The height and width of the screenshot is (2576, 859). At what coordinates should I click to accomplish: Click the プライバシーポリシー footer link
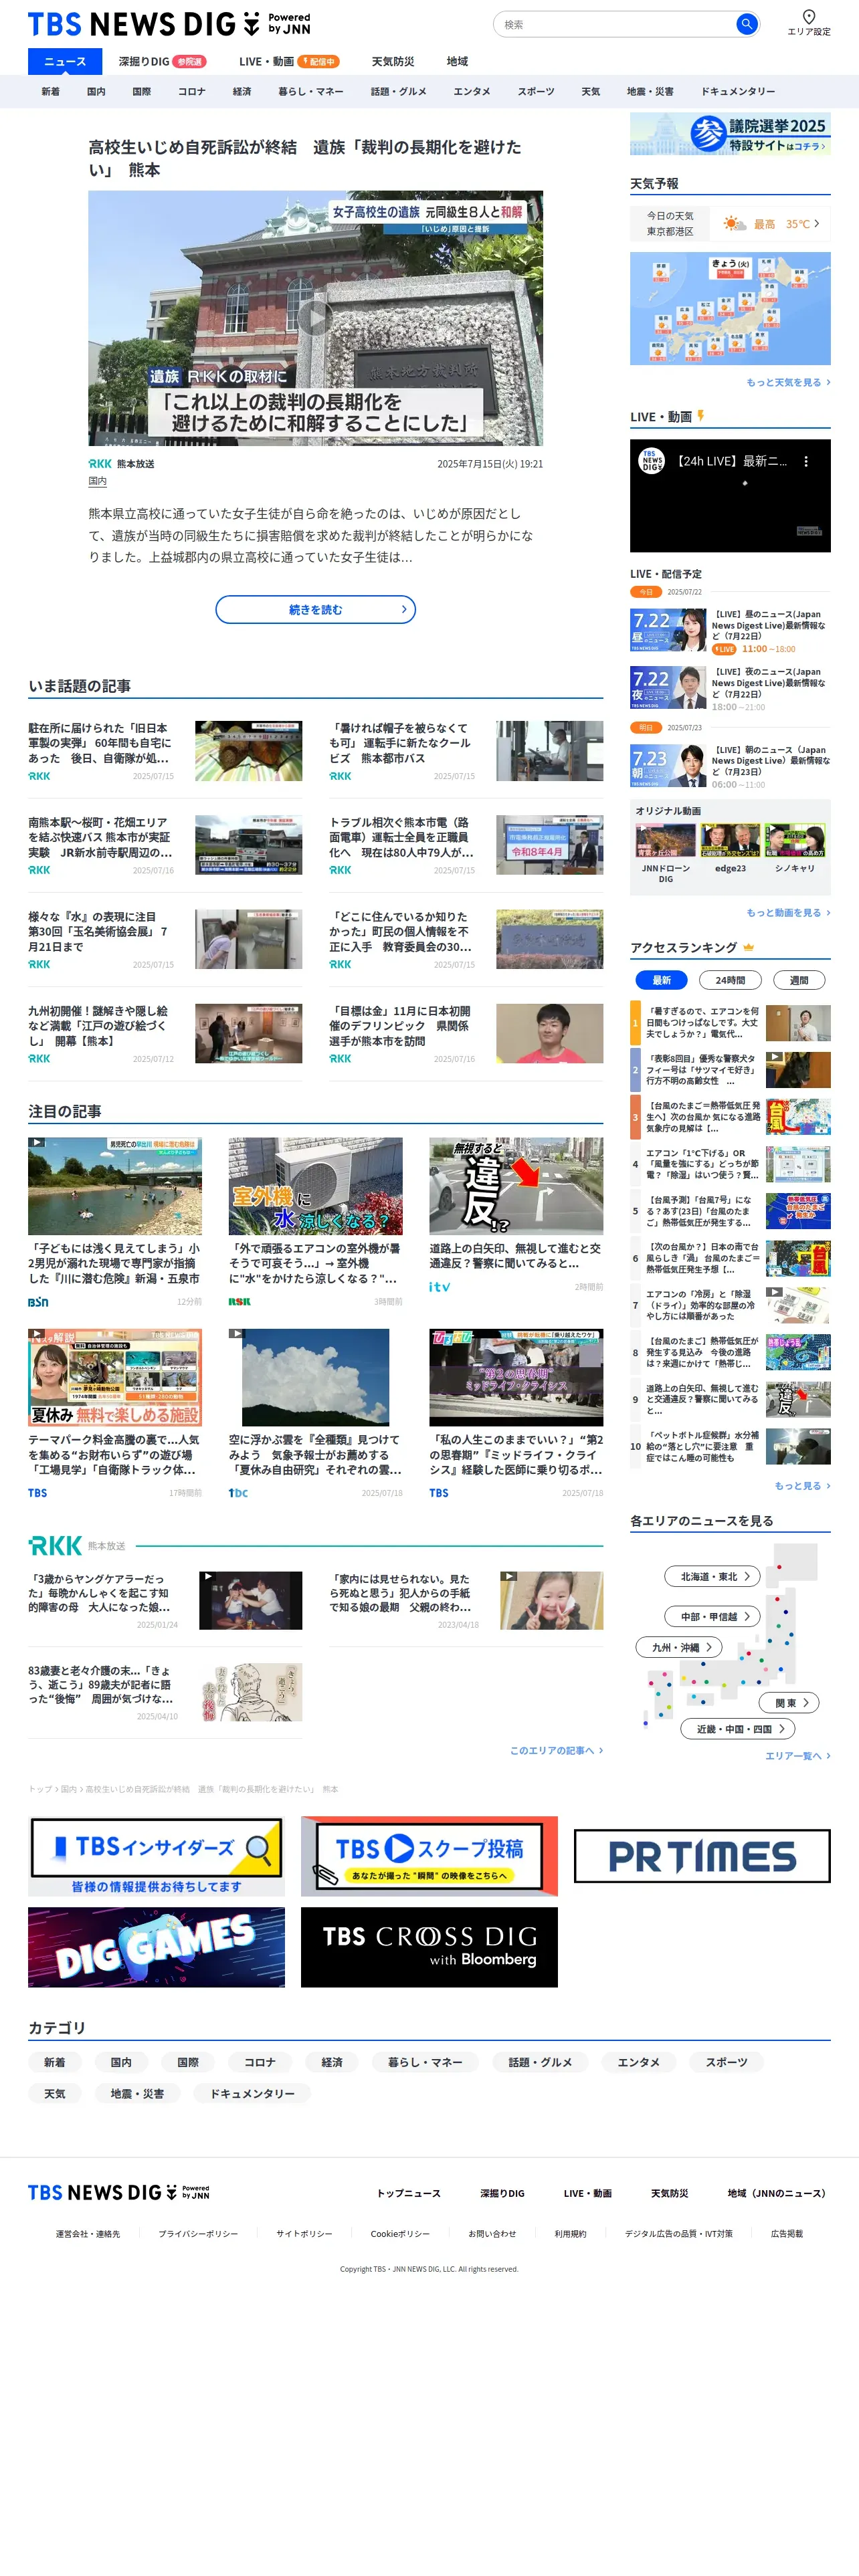coord(198,2233)
